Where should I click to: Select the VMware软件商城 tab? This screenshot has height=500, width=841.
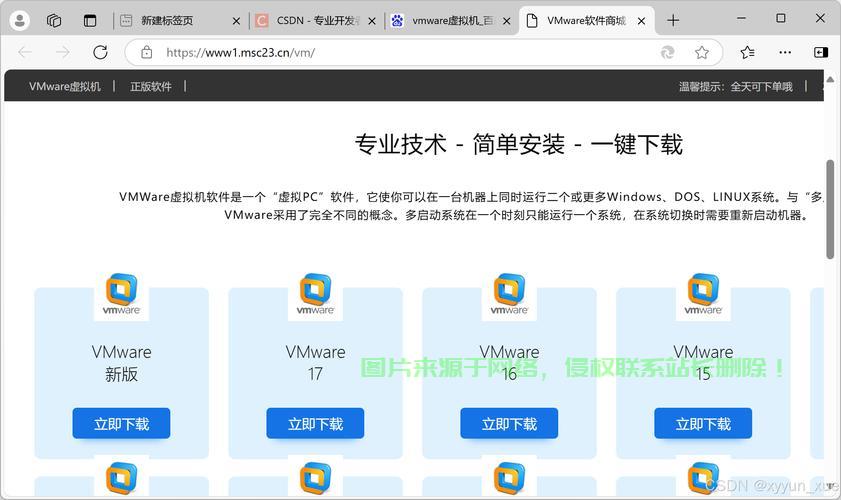[586, 20]
